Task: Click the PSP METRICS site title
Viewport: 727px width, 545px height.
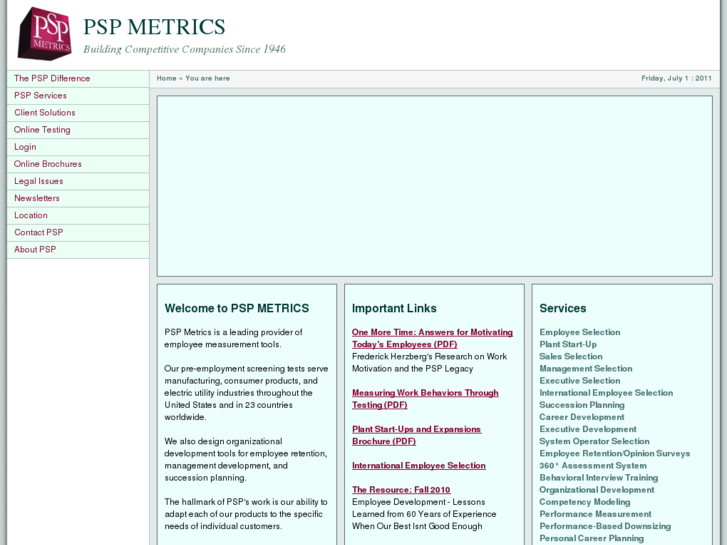Action: click(x=154, y=27)
